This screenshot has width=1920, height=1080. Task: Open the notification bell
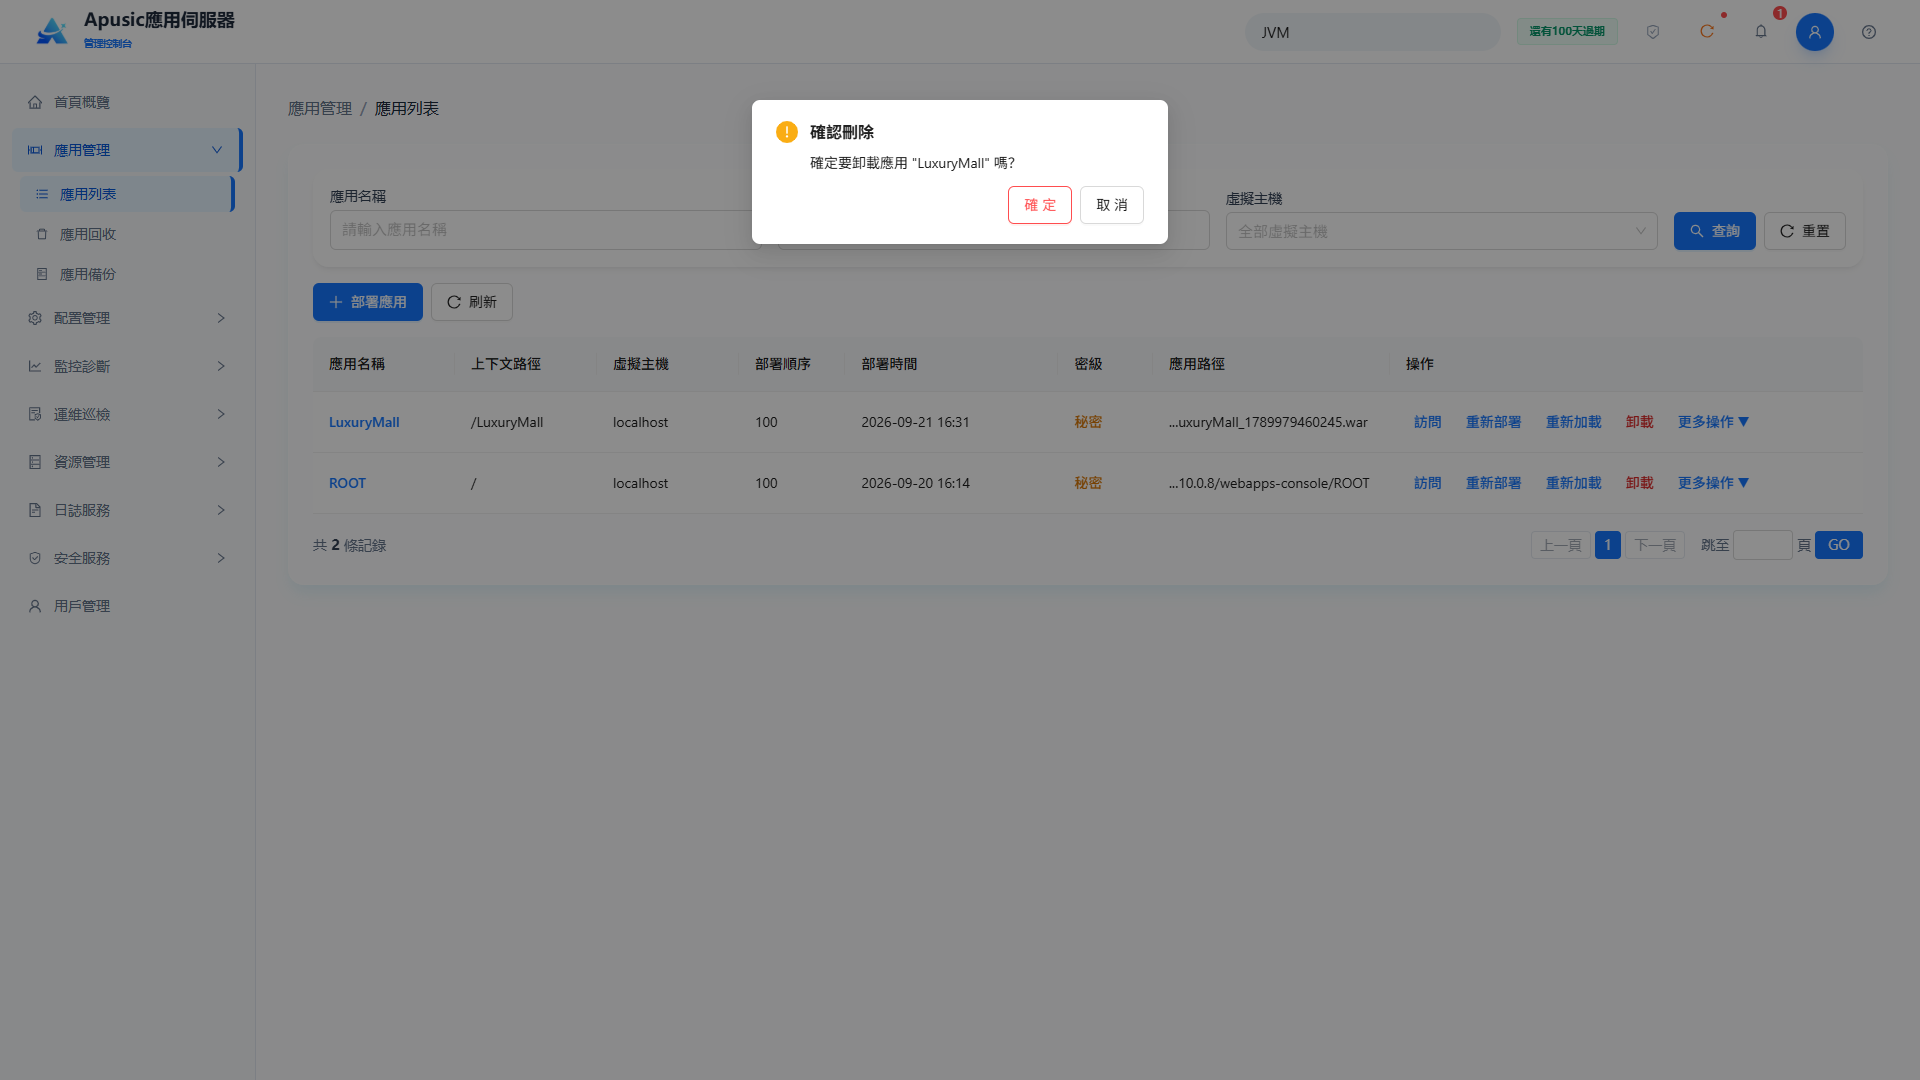pos(1761,32)
